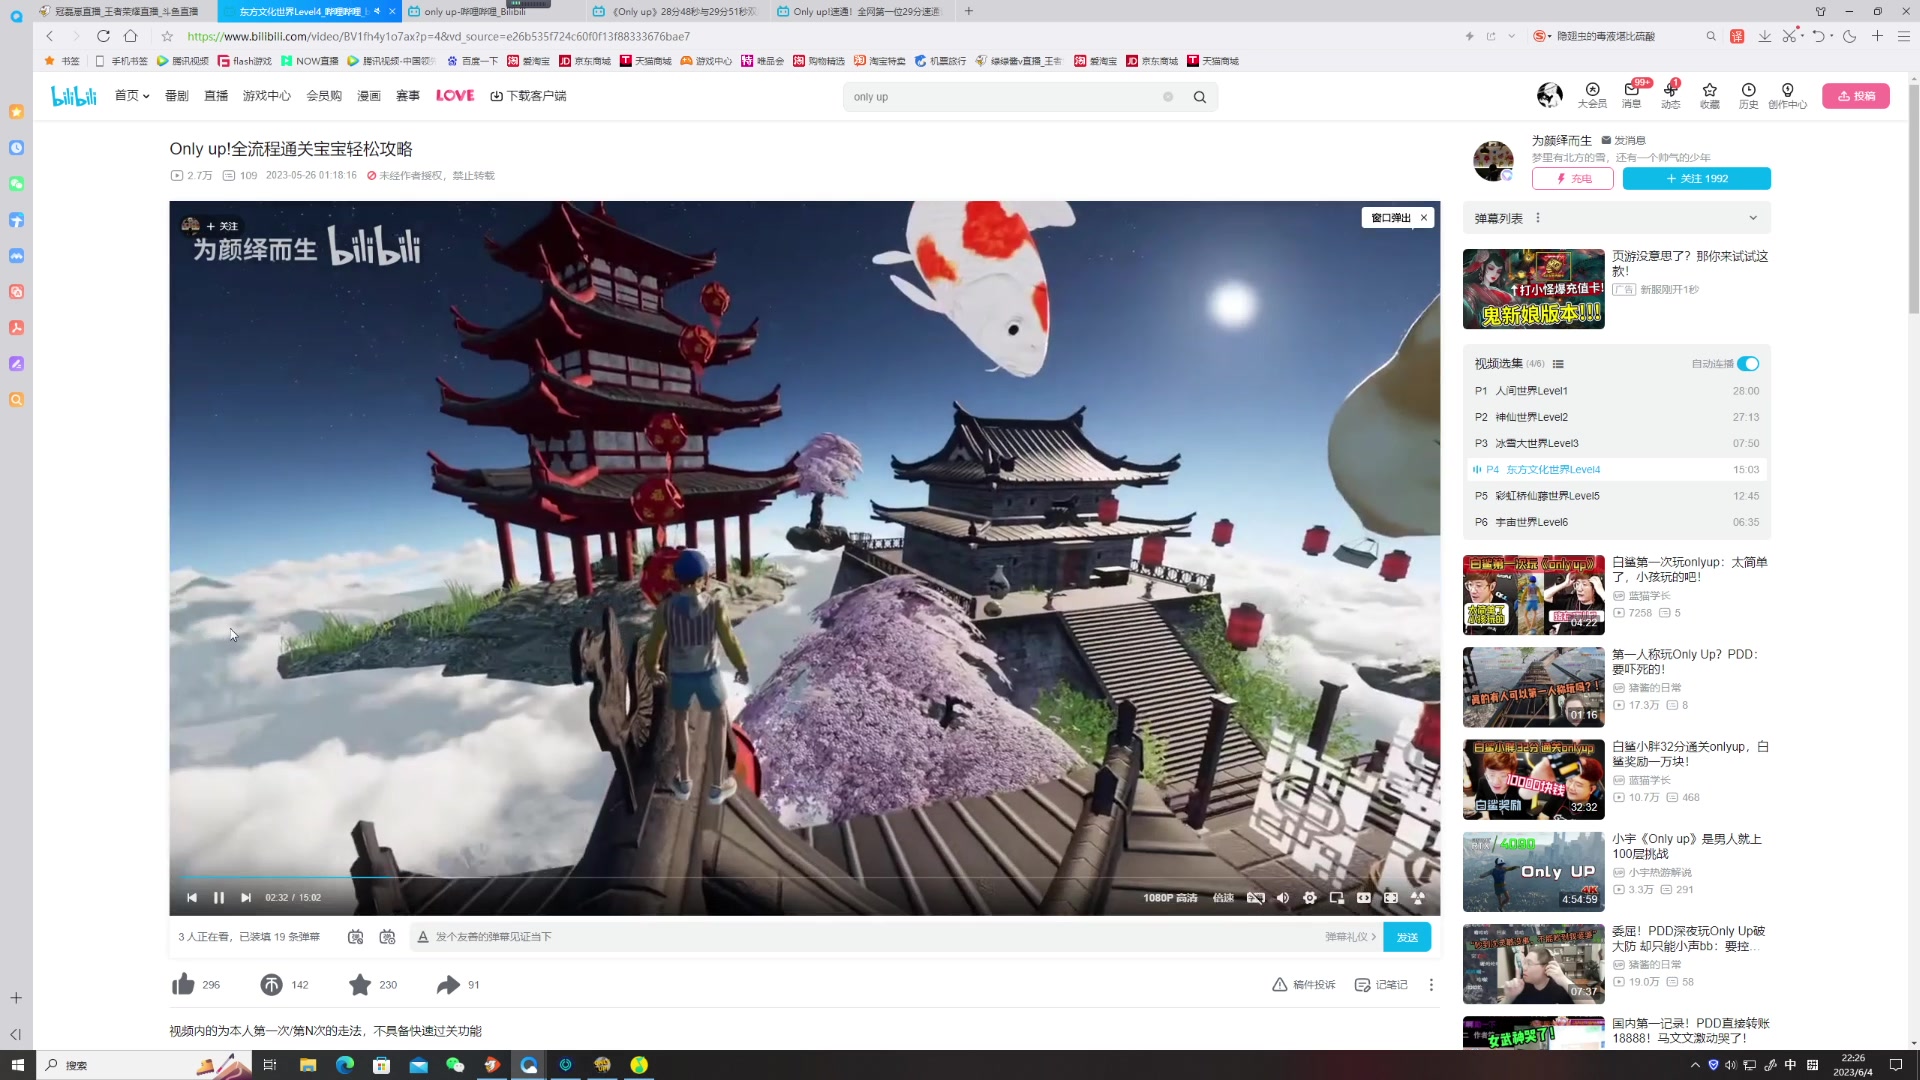Share the video with the arrow icon

(x=448, y=985)
